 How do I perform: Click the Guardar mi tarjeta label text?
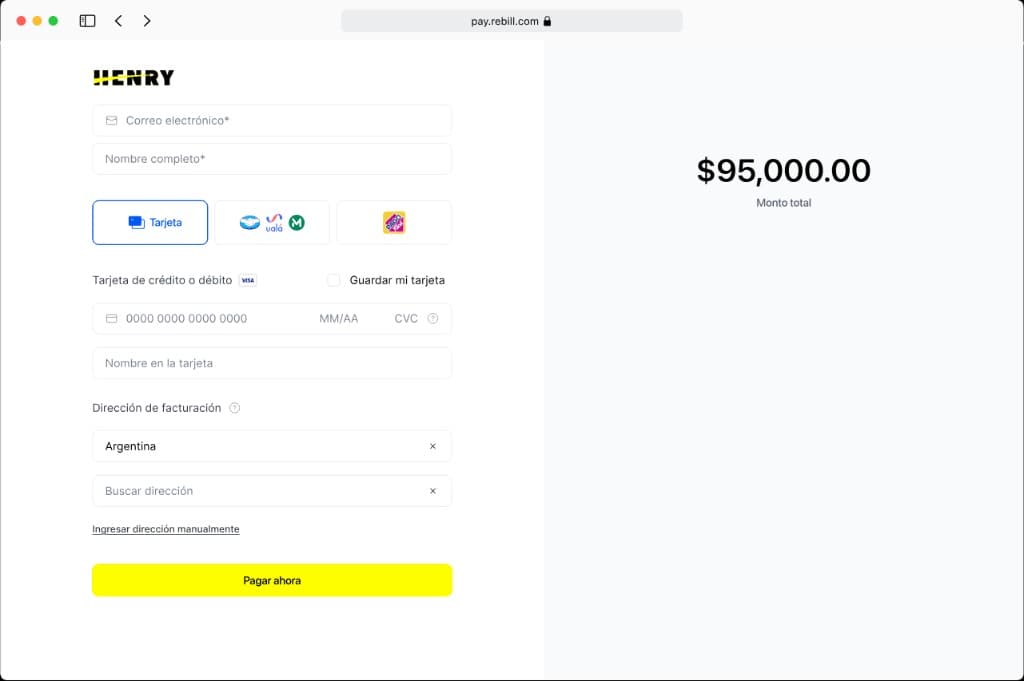point(397,280)
